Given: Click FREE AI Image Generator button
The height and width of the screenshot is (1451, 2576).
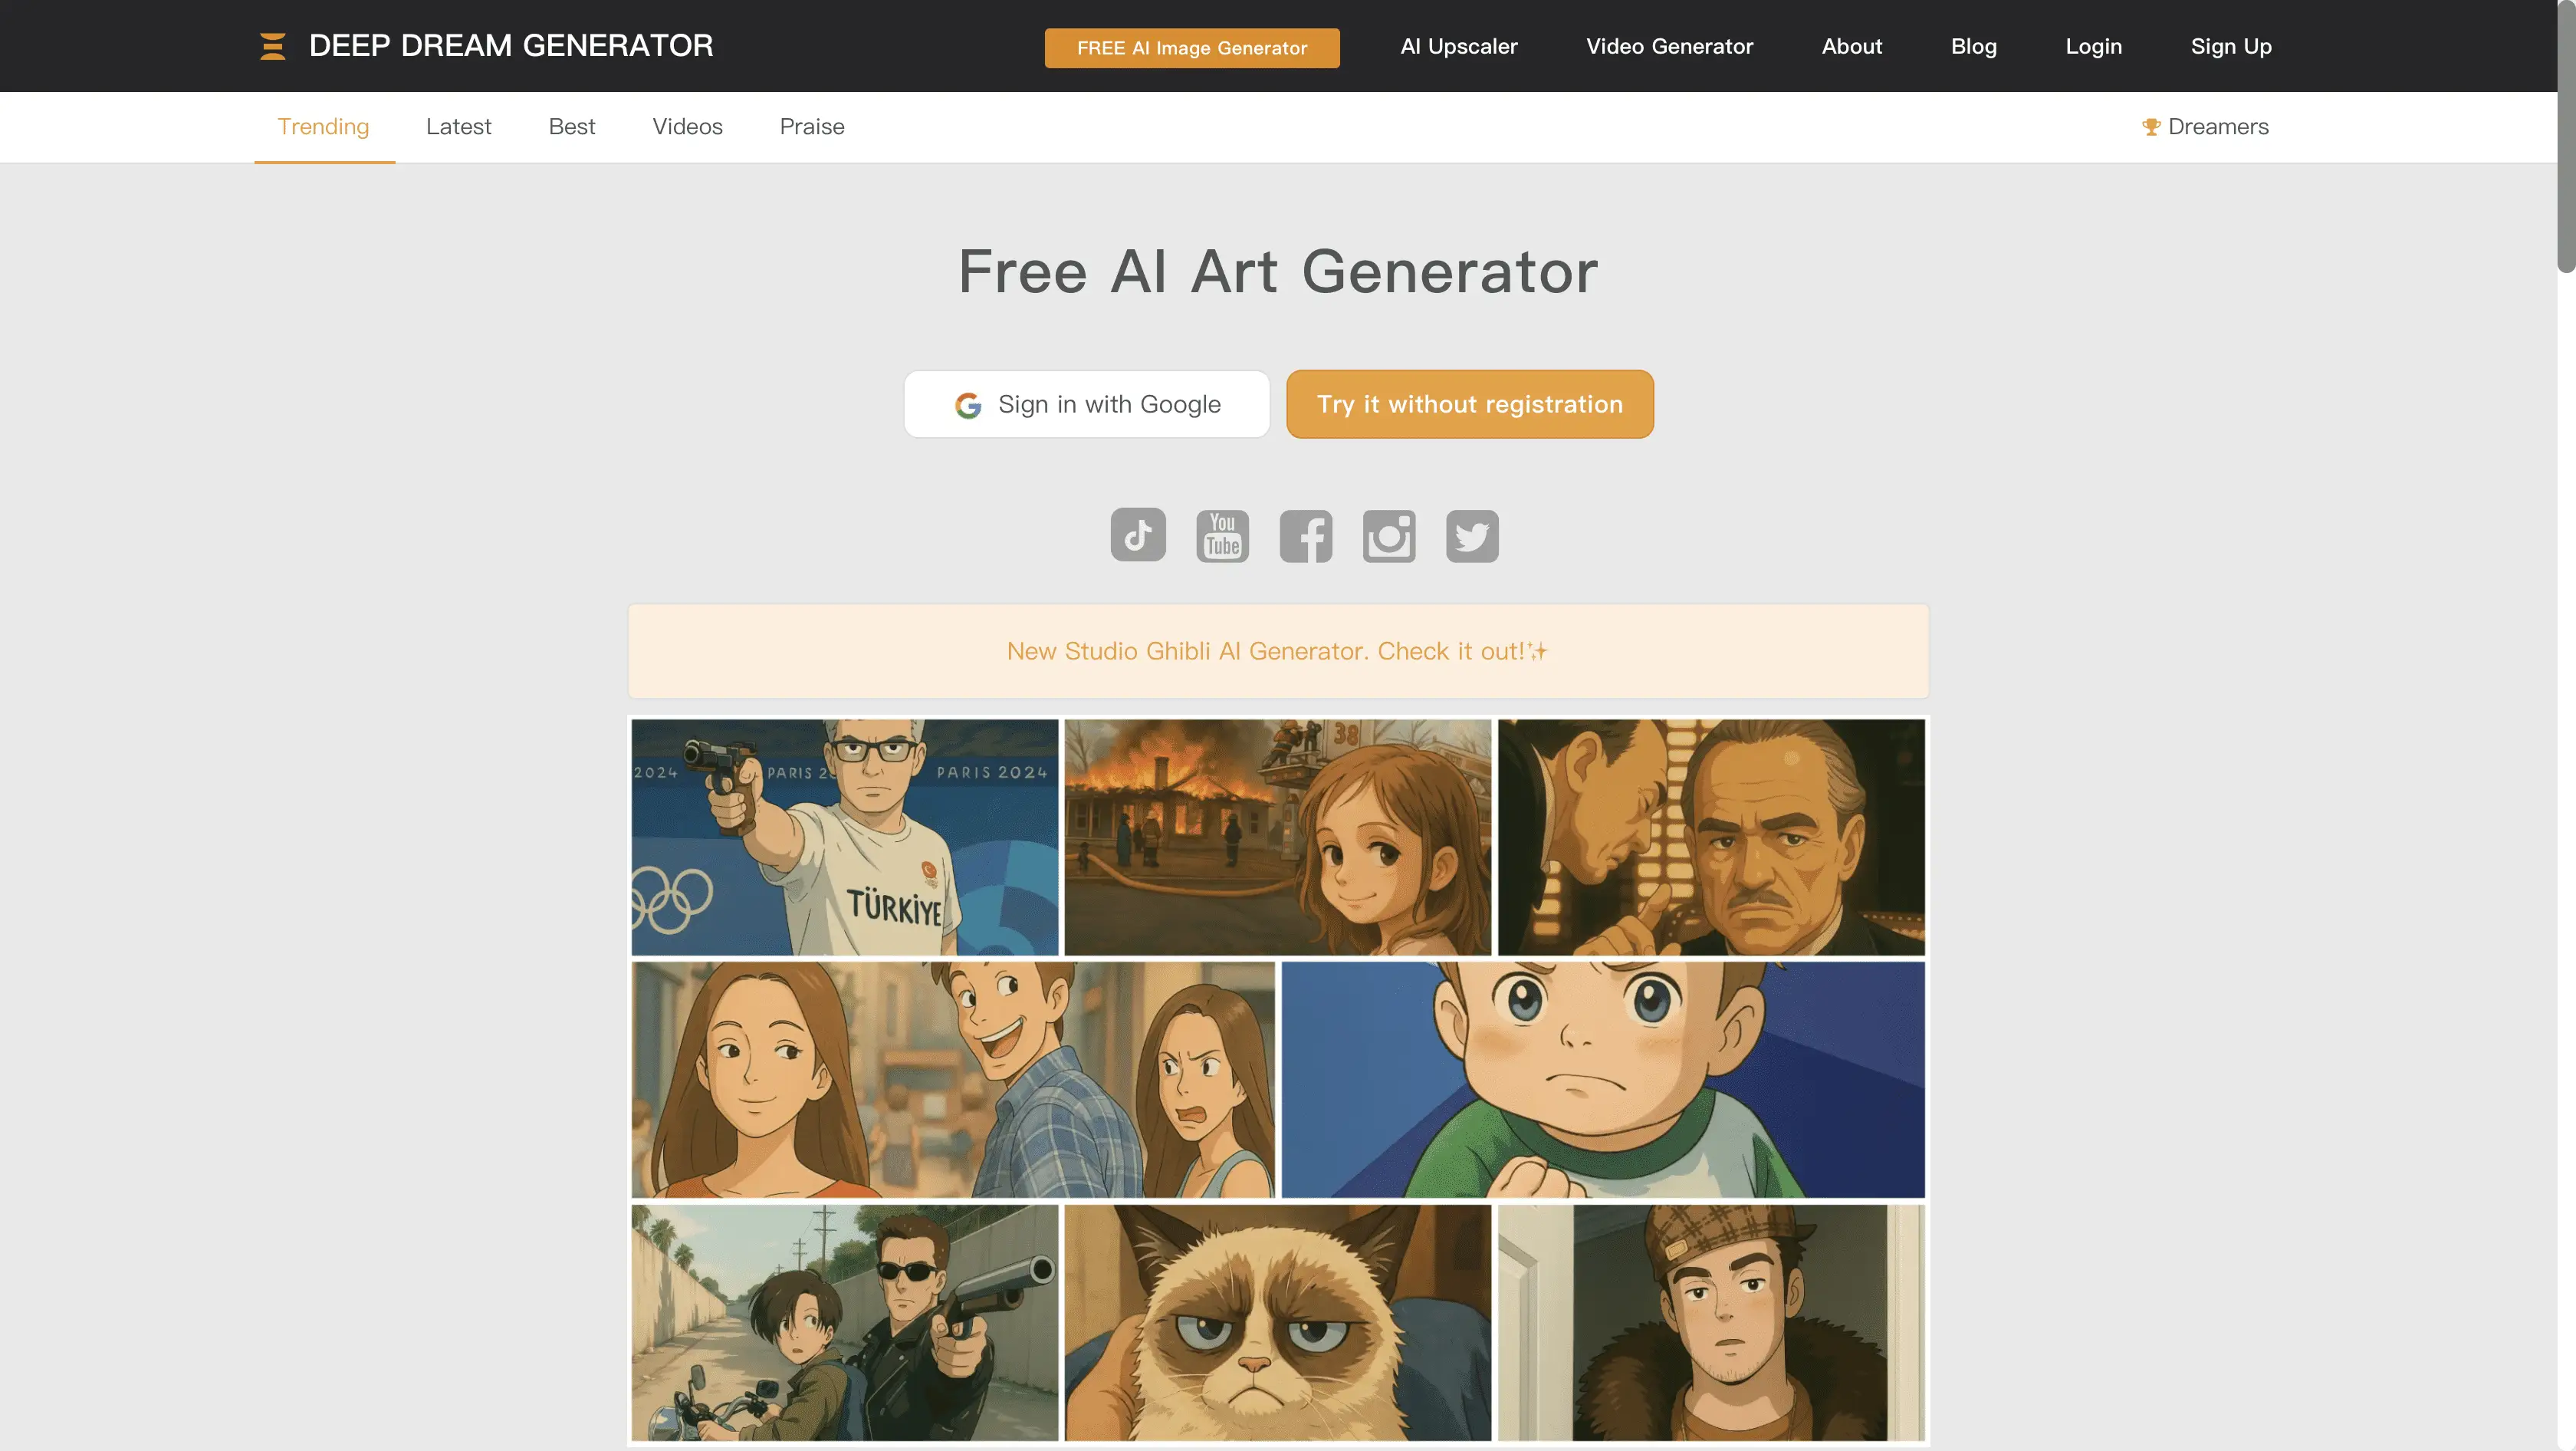Looking at the screenshot, I should [x=1192, y=48].
